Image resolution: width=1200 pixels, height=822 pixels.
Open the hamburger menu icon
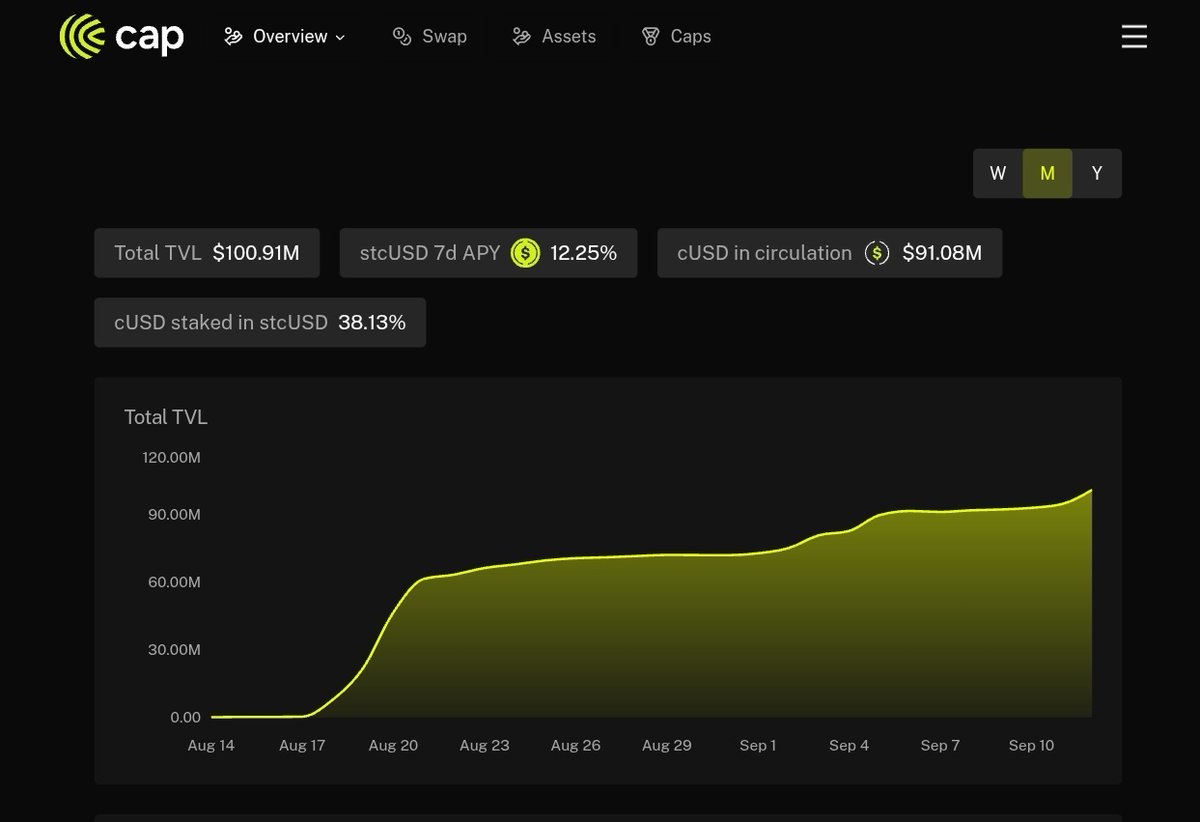[1134, 37]
